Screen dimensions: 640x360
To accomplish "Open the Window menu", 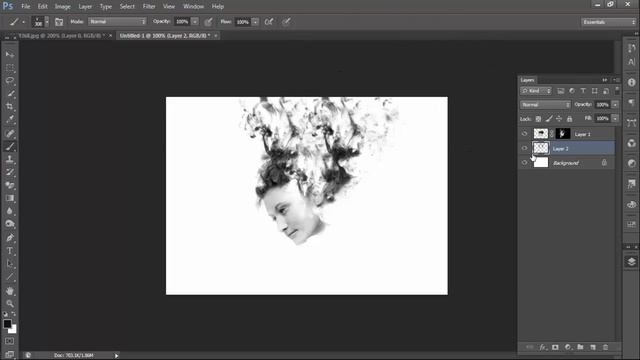I will (193, 7).
